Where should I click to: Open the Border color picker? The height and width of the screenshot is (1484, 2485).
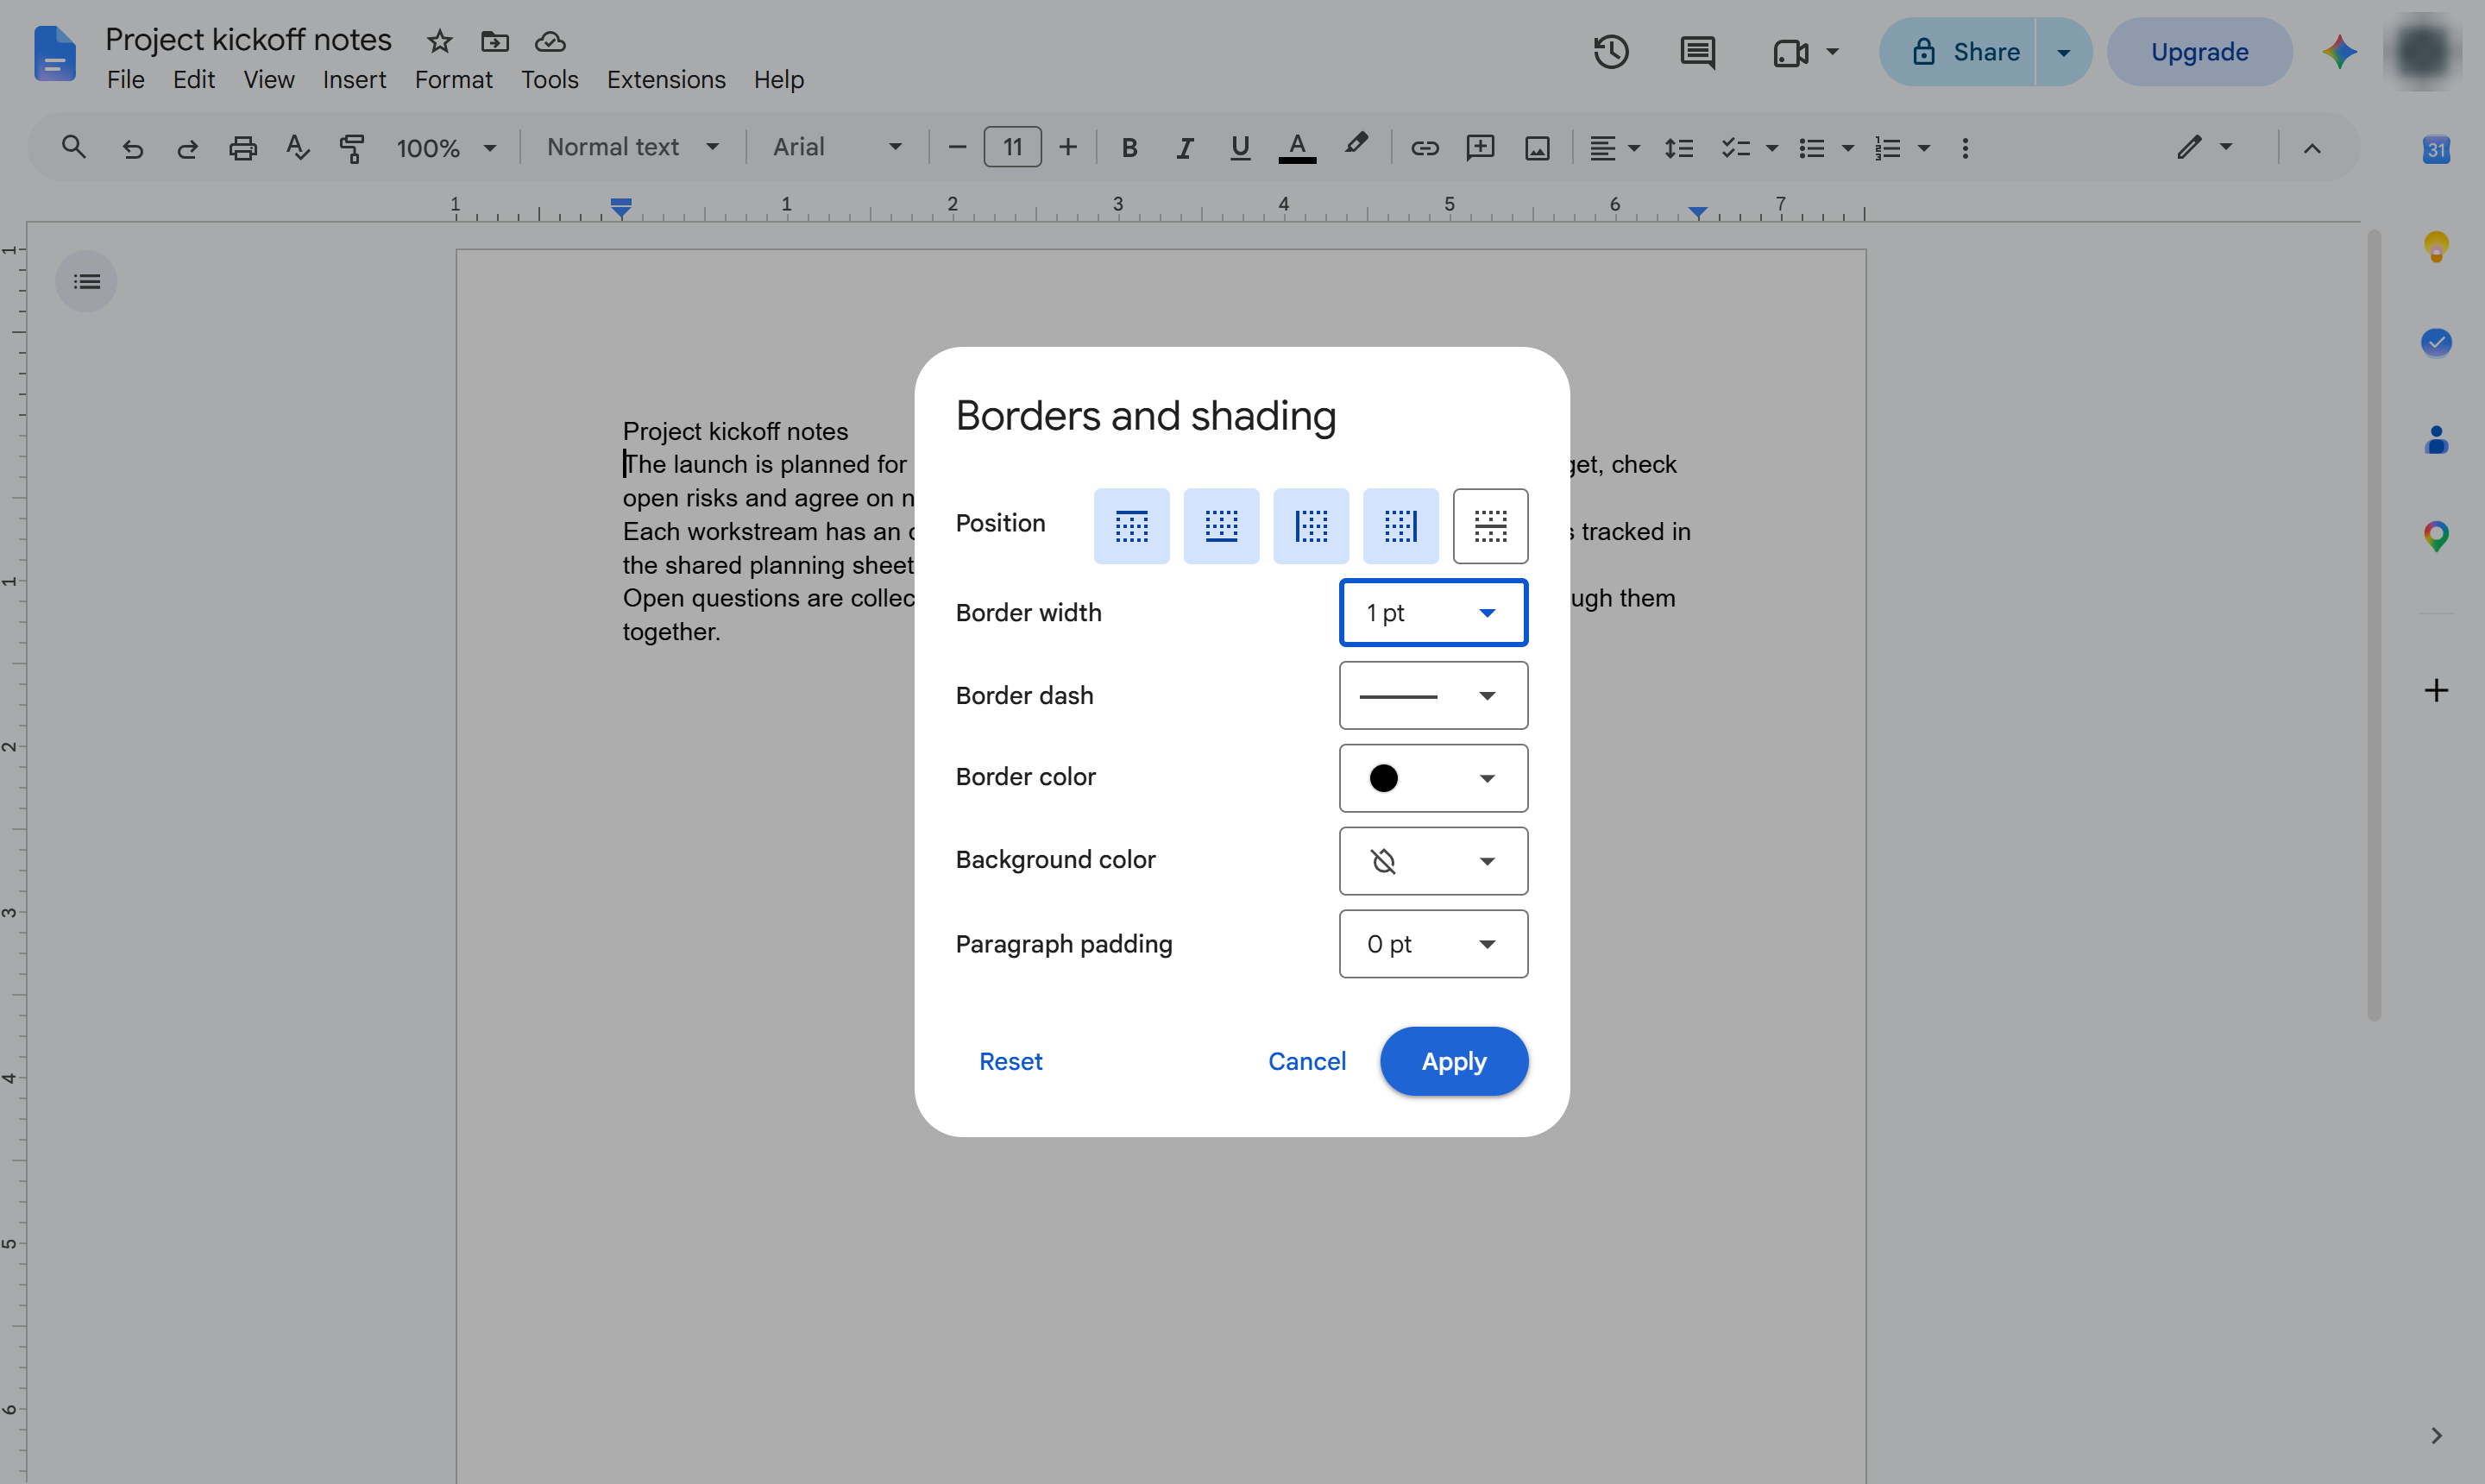[1433, 778]
